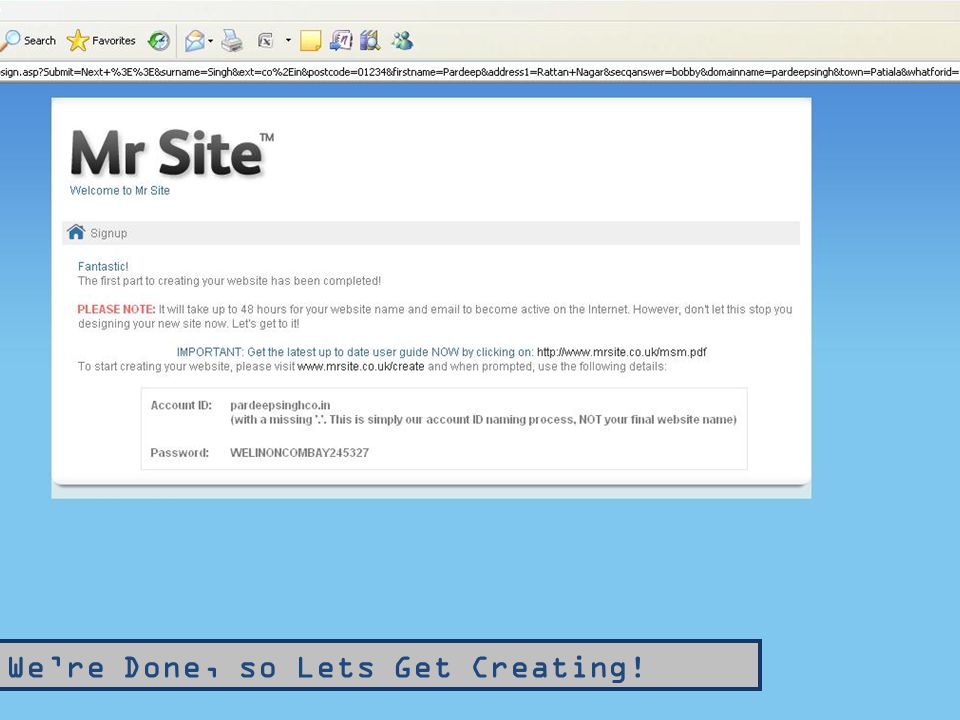Click the Search magnifier toolbar button

(x=28, y=40)
